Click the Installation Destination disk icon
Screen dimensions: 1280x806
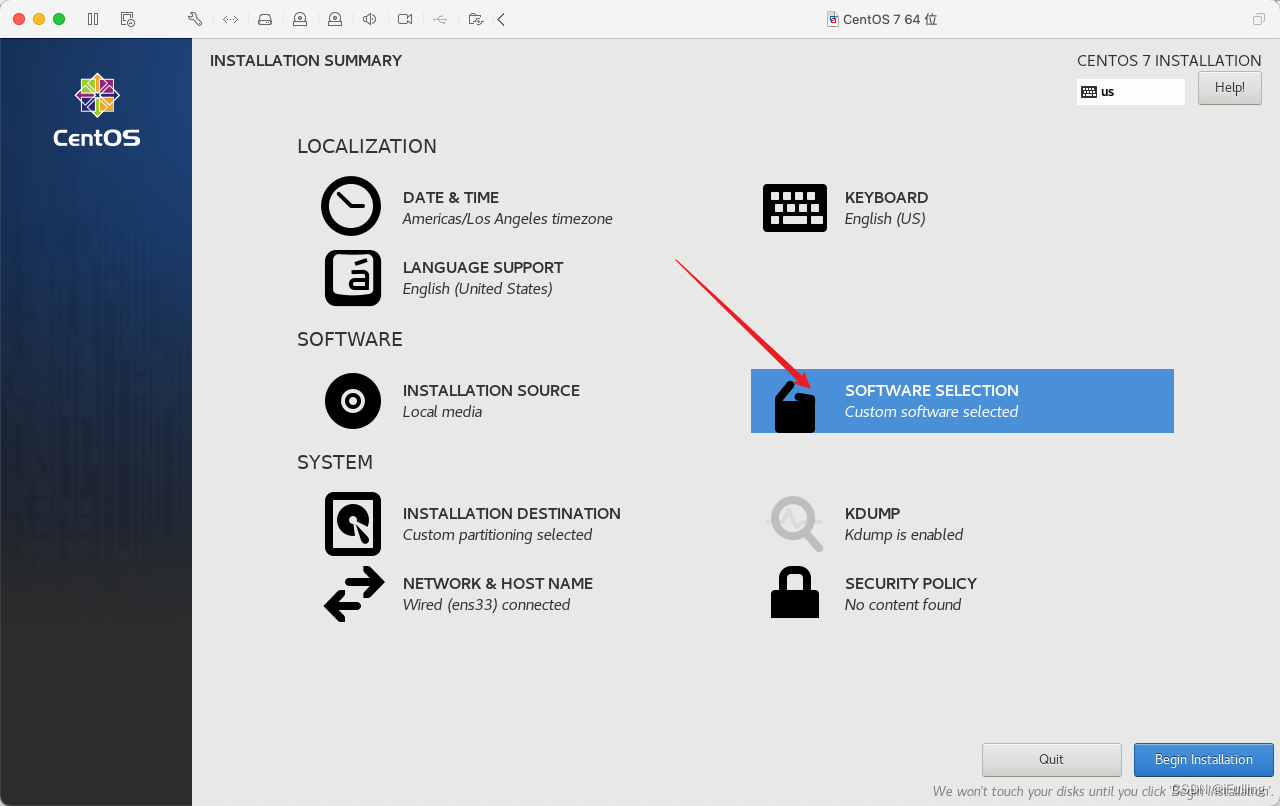coord(353,524)
